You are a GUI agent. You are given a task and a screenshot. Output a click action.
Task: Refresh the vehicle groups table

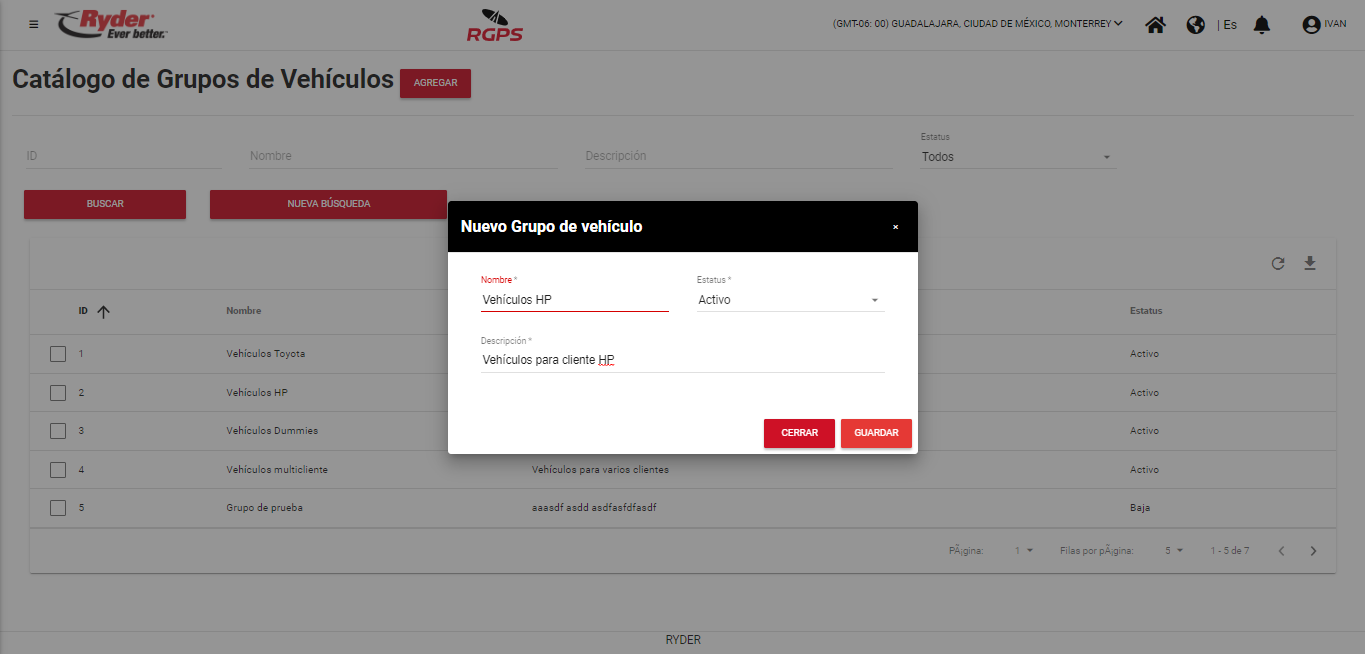(1277, 264)
